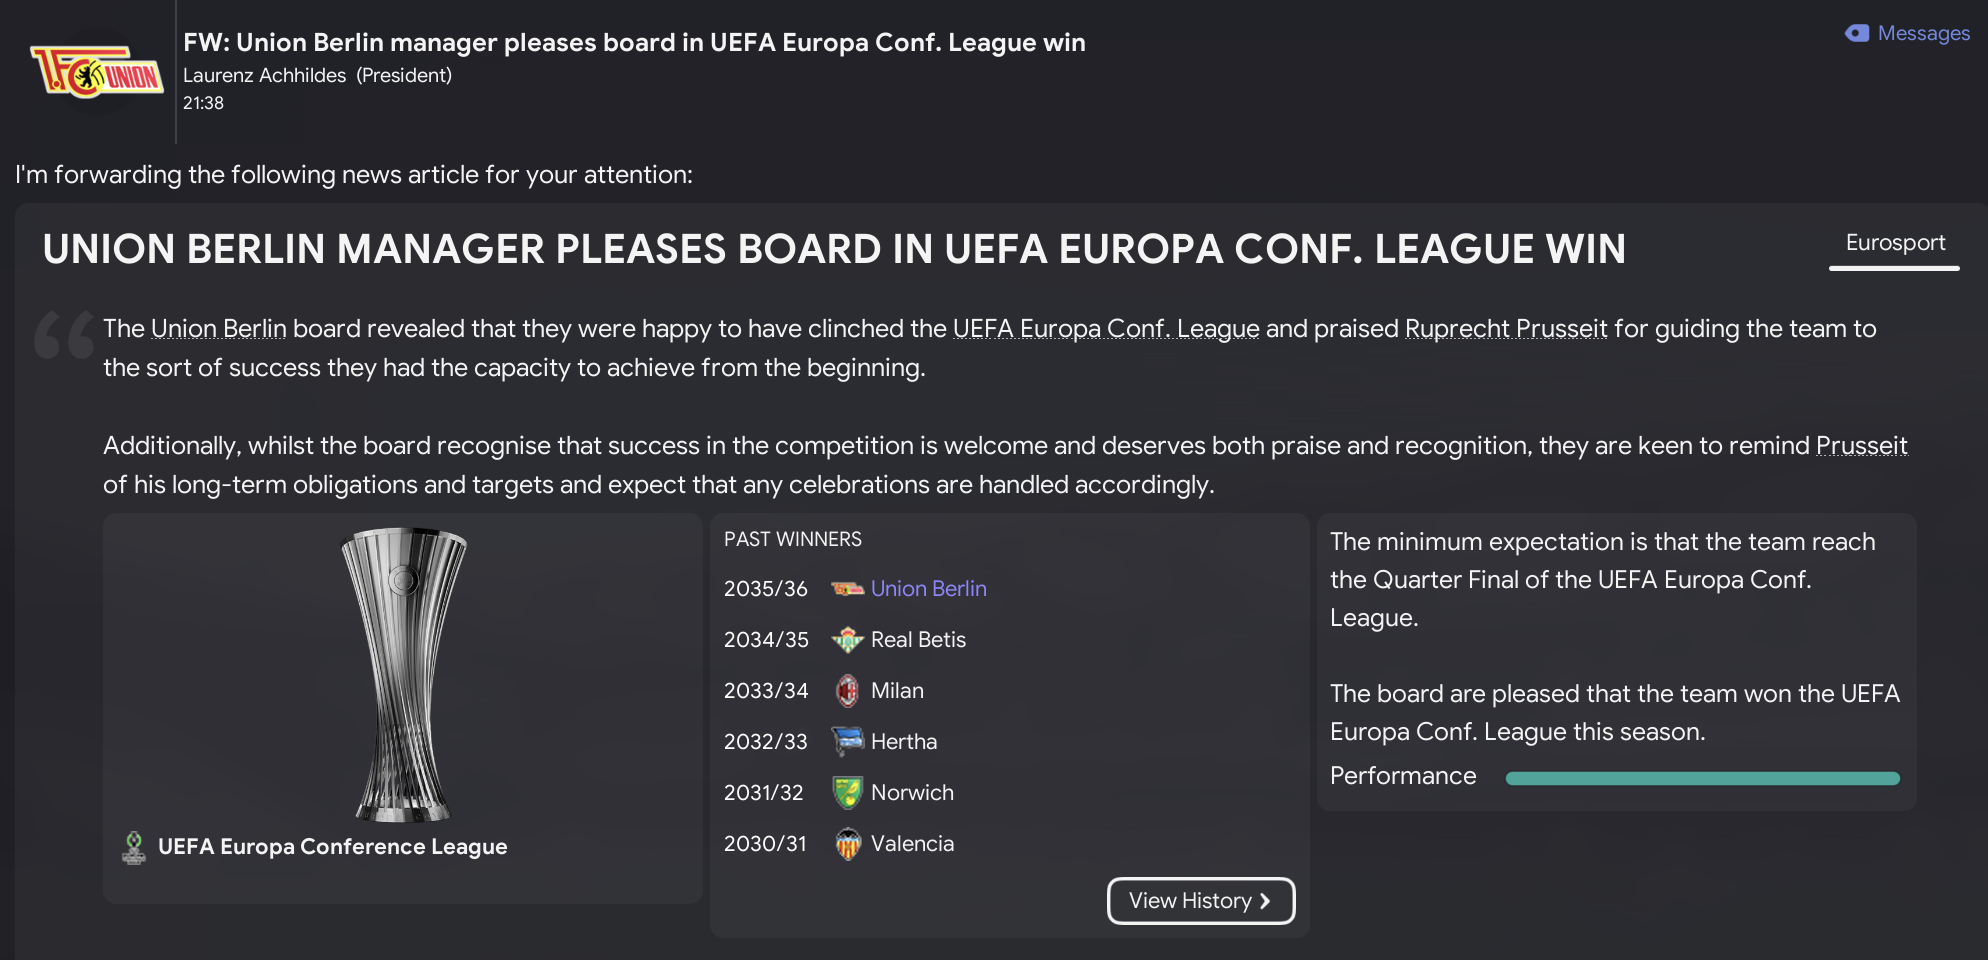Click the Norwich club badge
1988x960 pixels.
tap(847, 793)
